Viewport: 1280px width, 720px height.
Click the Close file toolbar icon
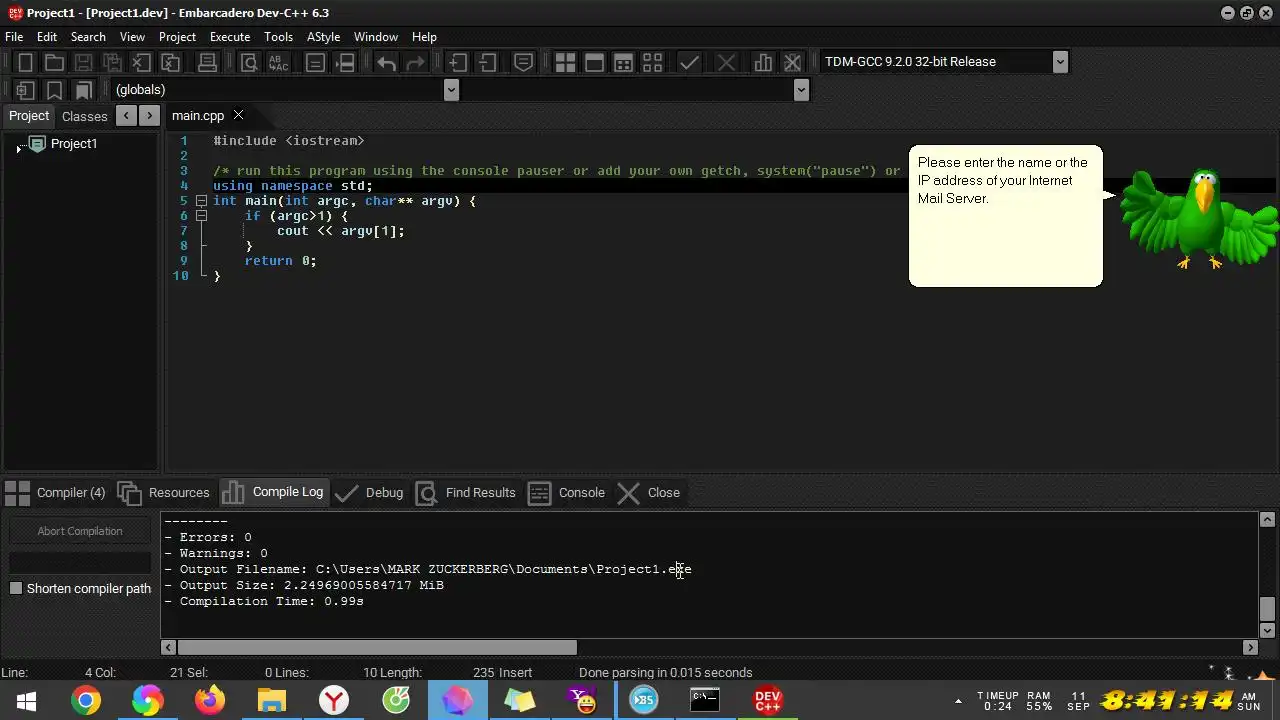click(x=141, y=62)
